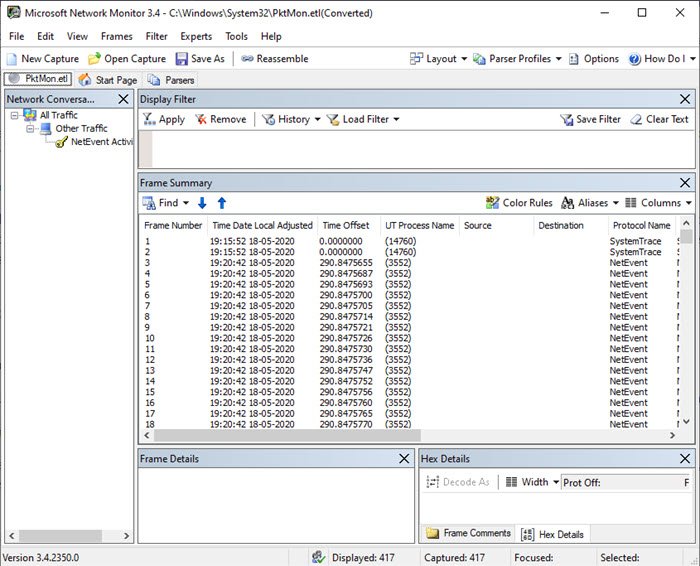Jump to previous match with down arrow
Screen dimensions: 700x566
[202, 203]
